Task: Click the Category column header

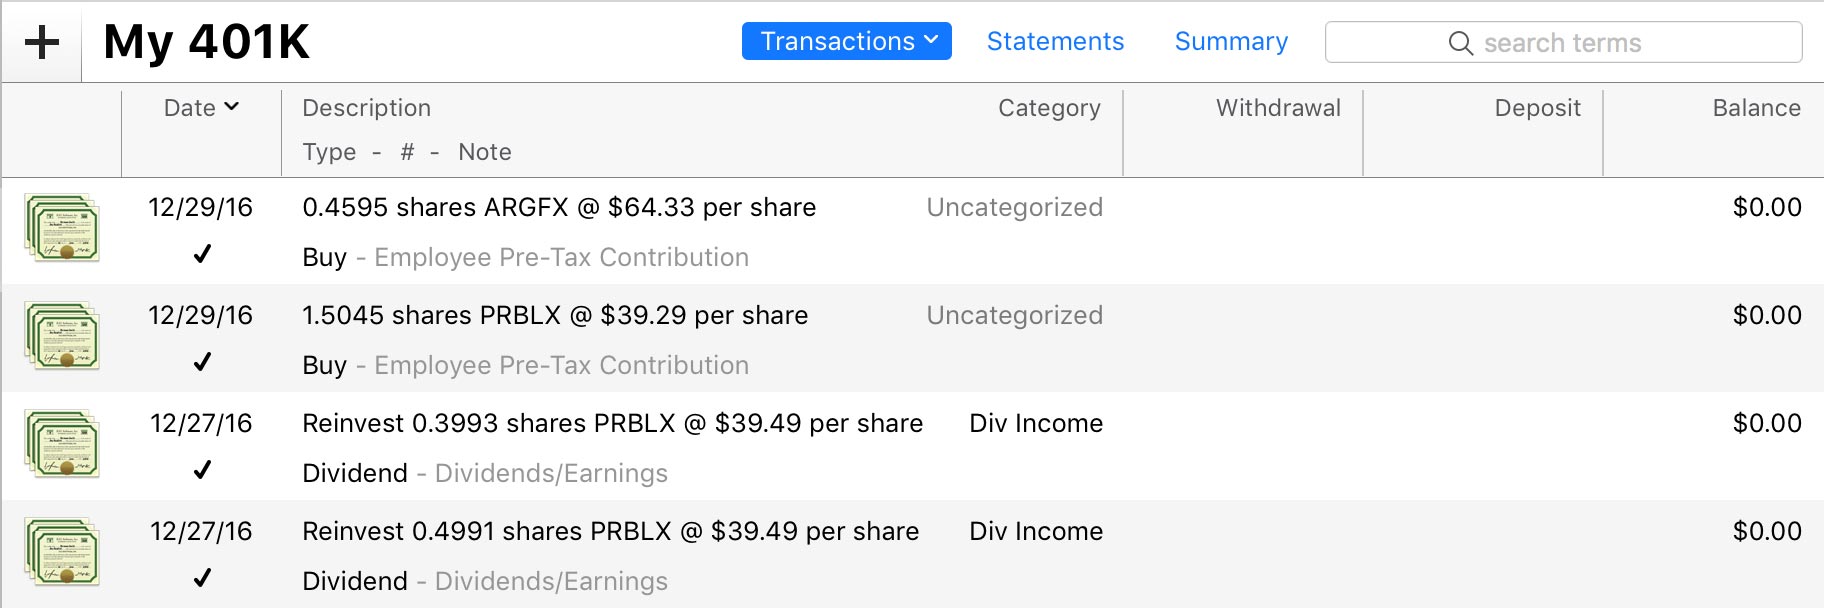Action: [x=1049, y=108]
